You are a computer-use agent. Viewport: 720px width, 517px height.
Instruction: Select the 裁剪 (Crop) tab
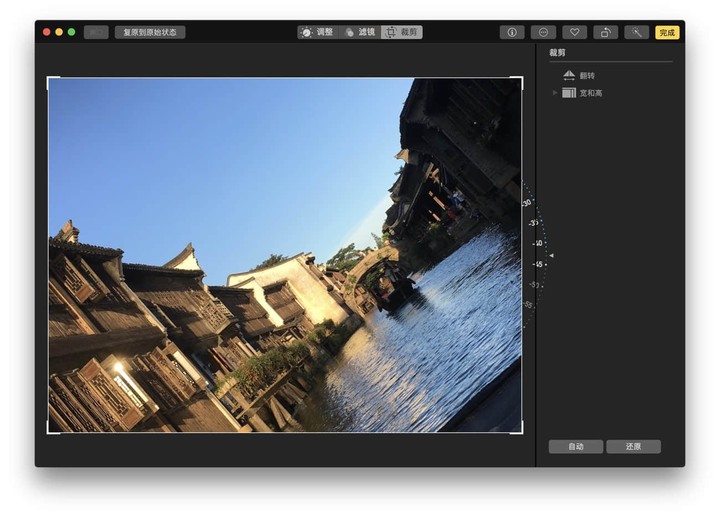402,32
